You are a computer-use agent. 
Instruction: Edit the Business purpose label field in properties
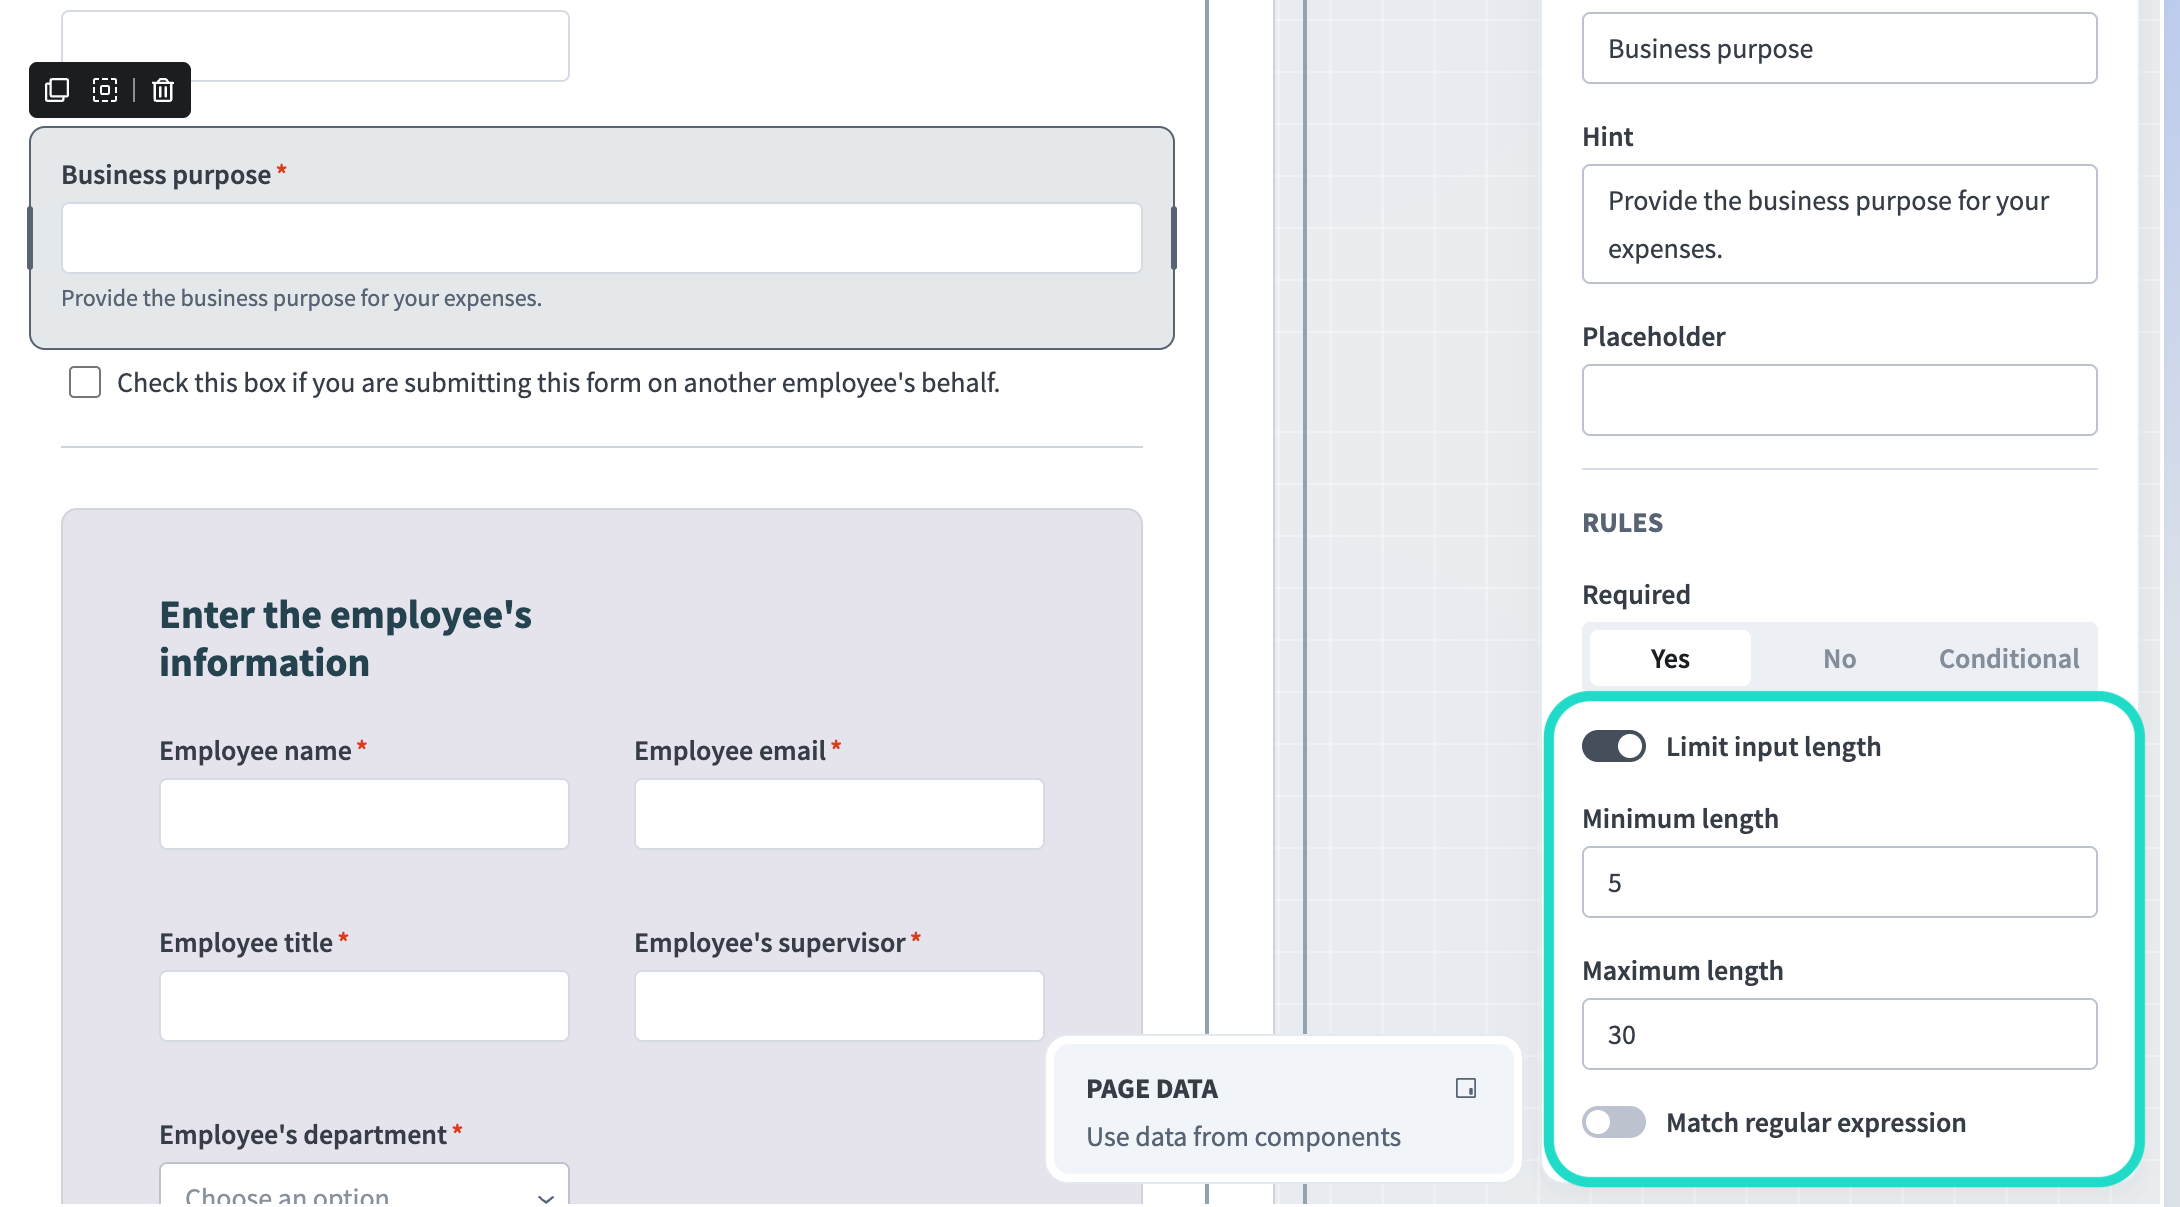[1839, 48]
